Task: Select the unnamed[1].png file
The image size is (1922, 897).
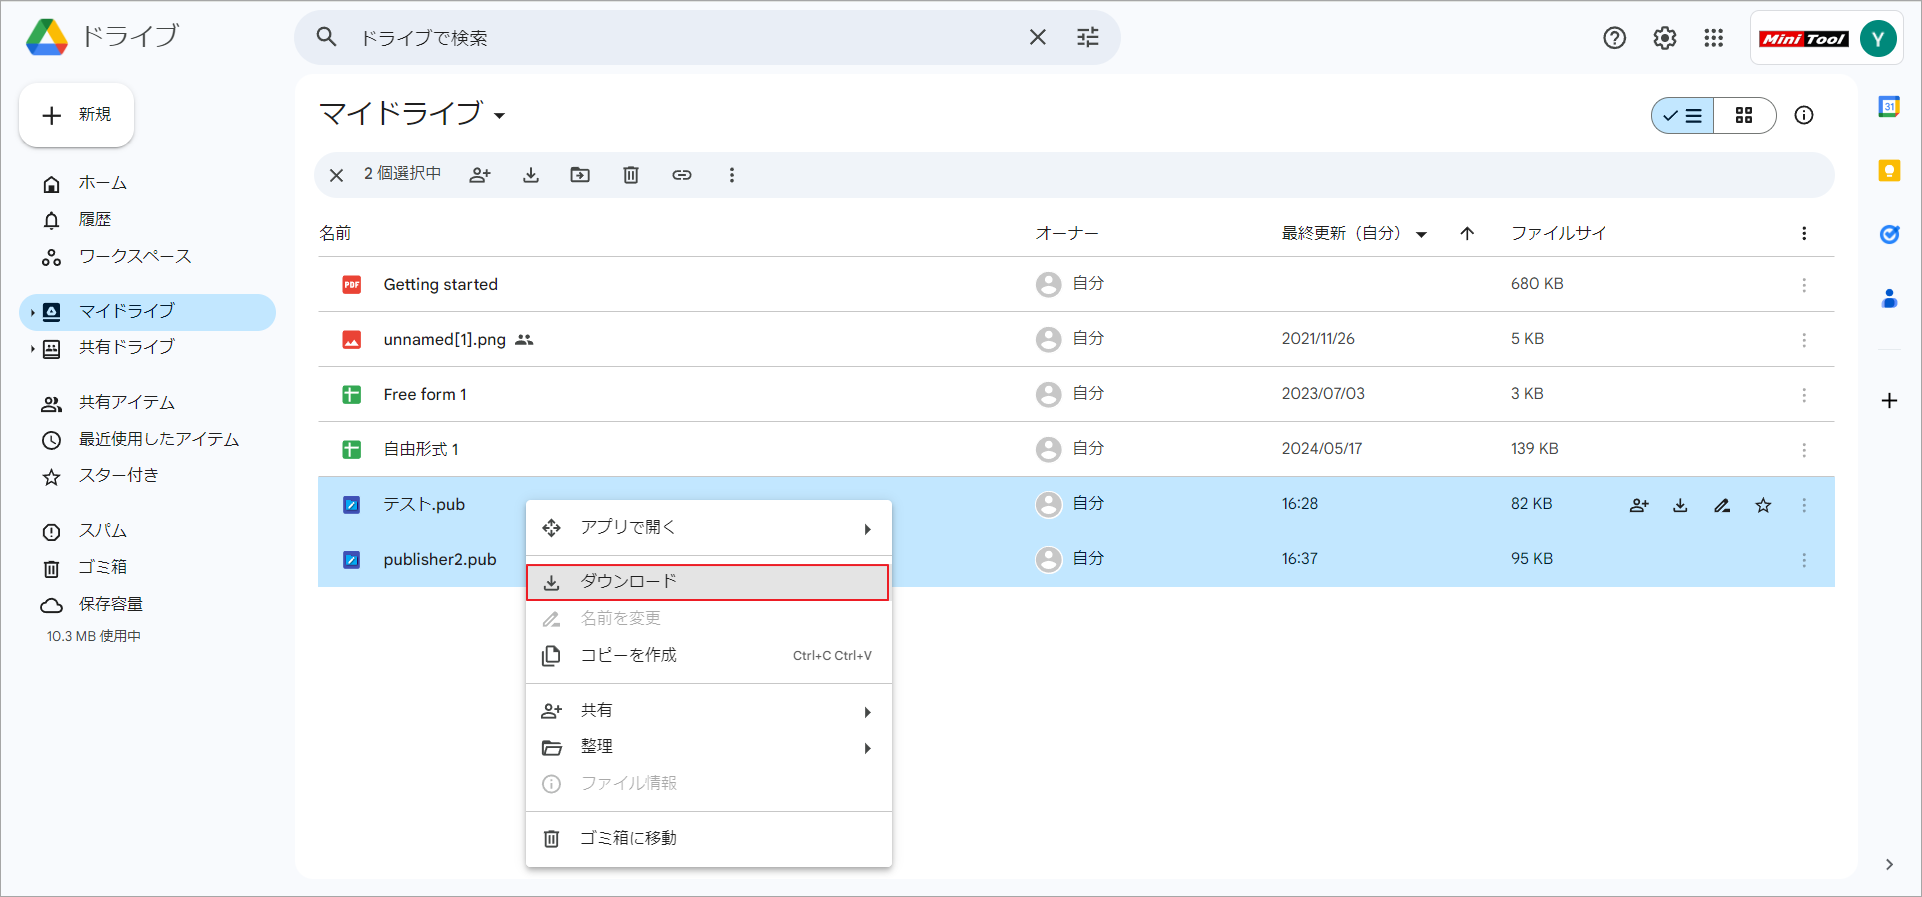Action: coord(1076,339)
